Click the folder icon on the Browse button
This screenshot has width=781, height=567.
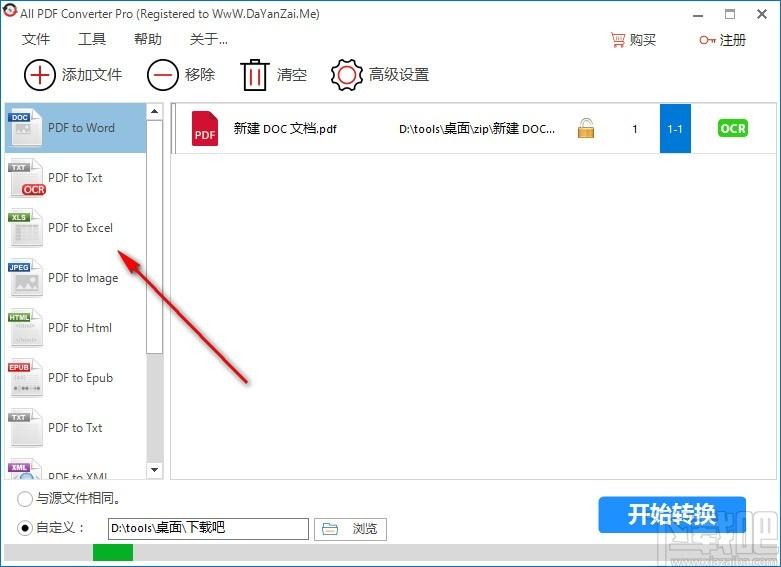(x=329, y=529)
